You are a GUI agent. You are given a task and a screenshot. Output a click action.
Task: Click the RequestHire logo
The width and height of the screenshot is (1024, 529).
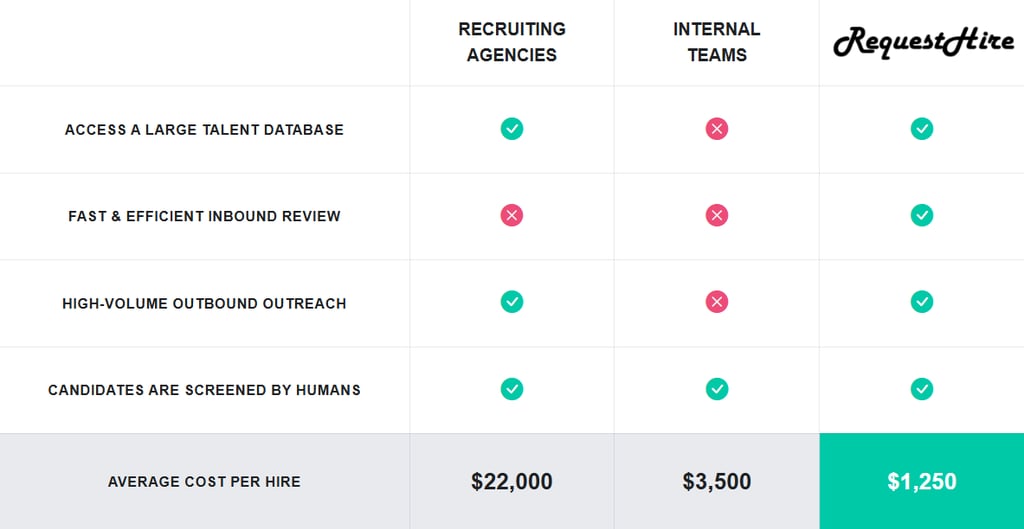[920, 42]
